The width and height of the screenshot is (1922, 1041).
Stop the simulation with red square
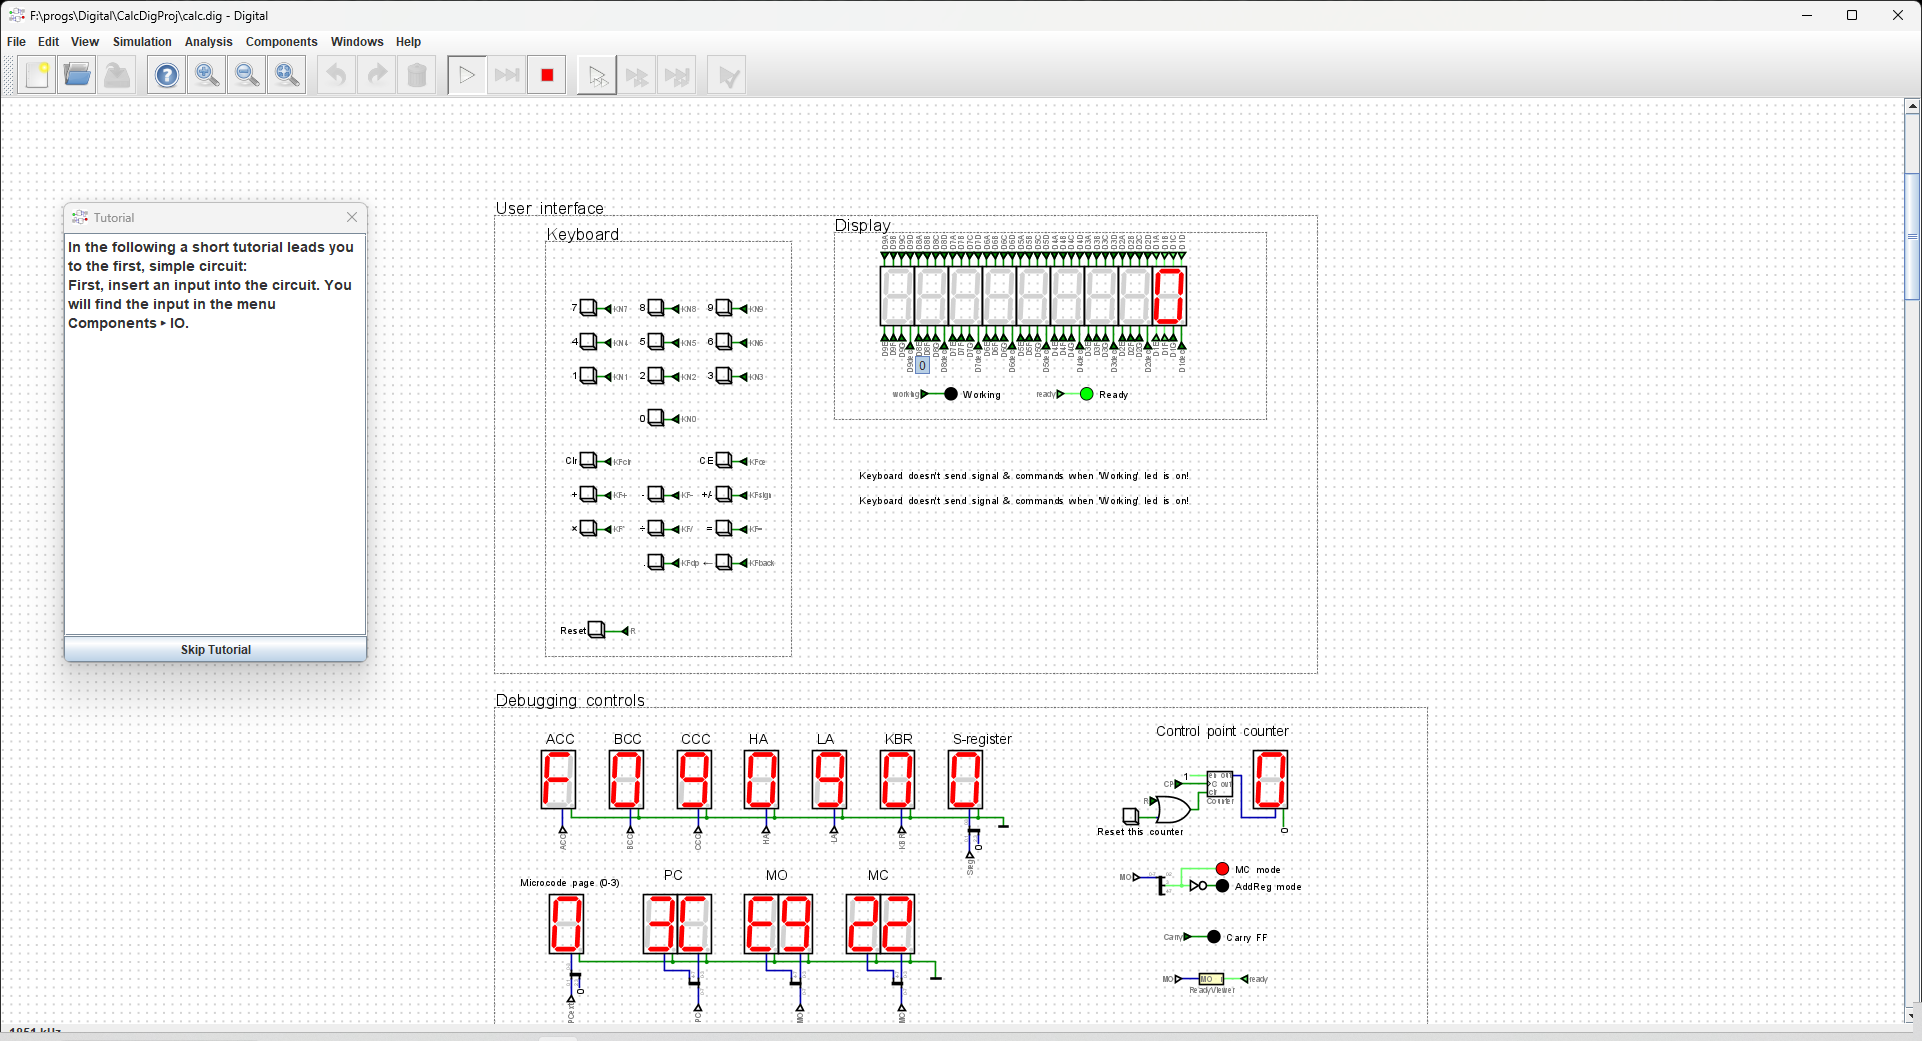[547, 75]
